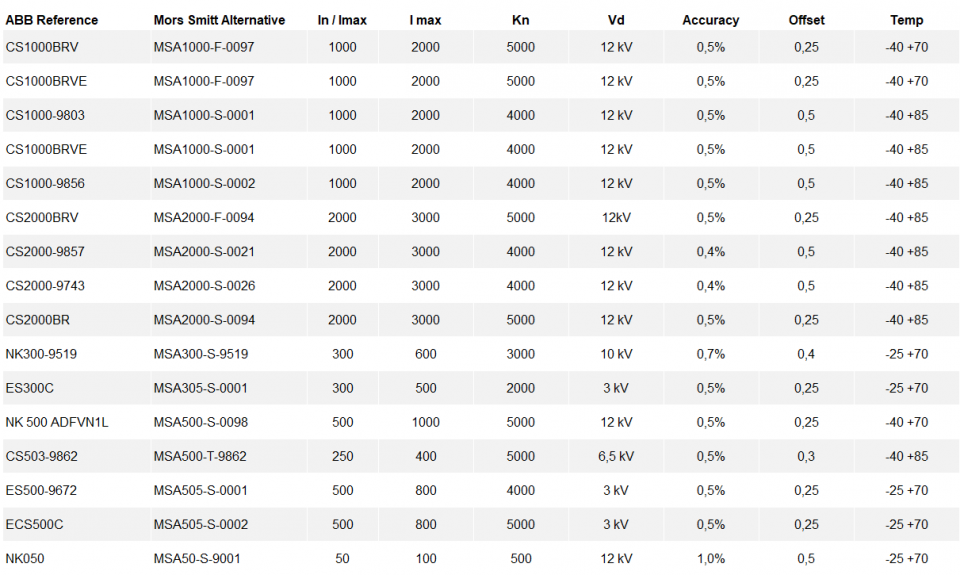Select the CS2000-9857 reference cell
960x575 pixels.
point(45,252)
